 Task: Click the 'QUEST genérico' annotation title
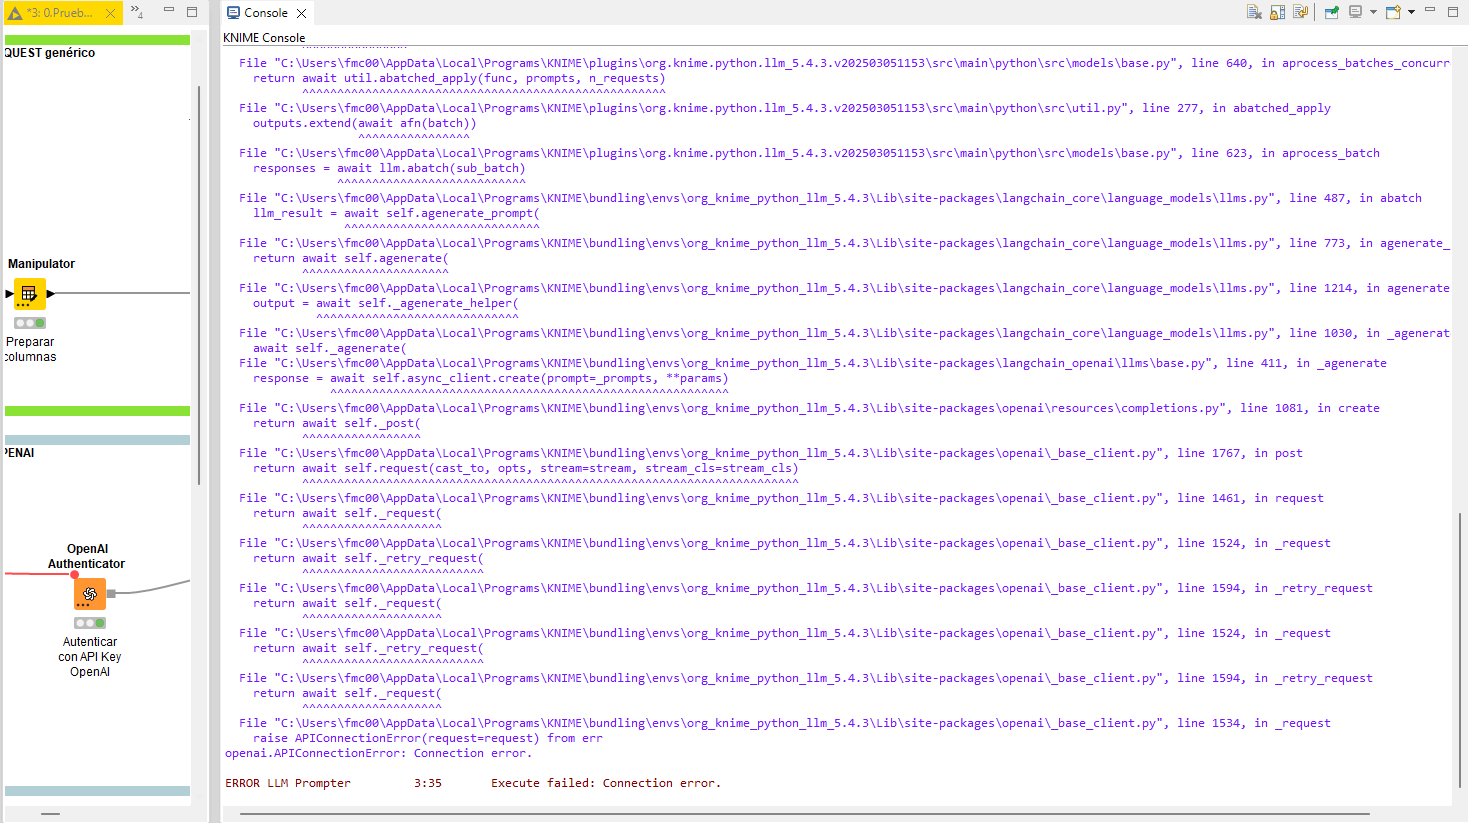(50, 53)
